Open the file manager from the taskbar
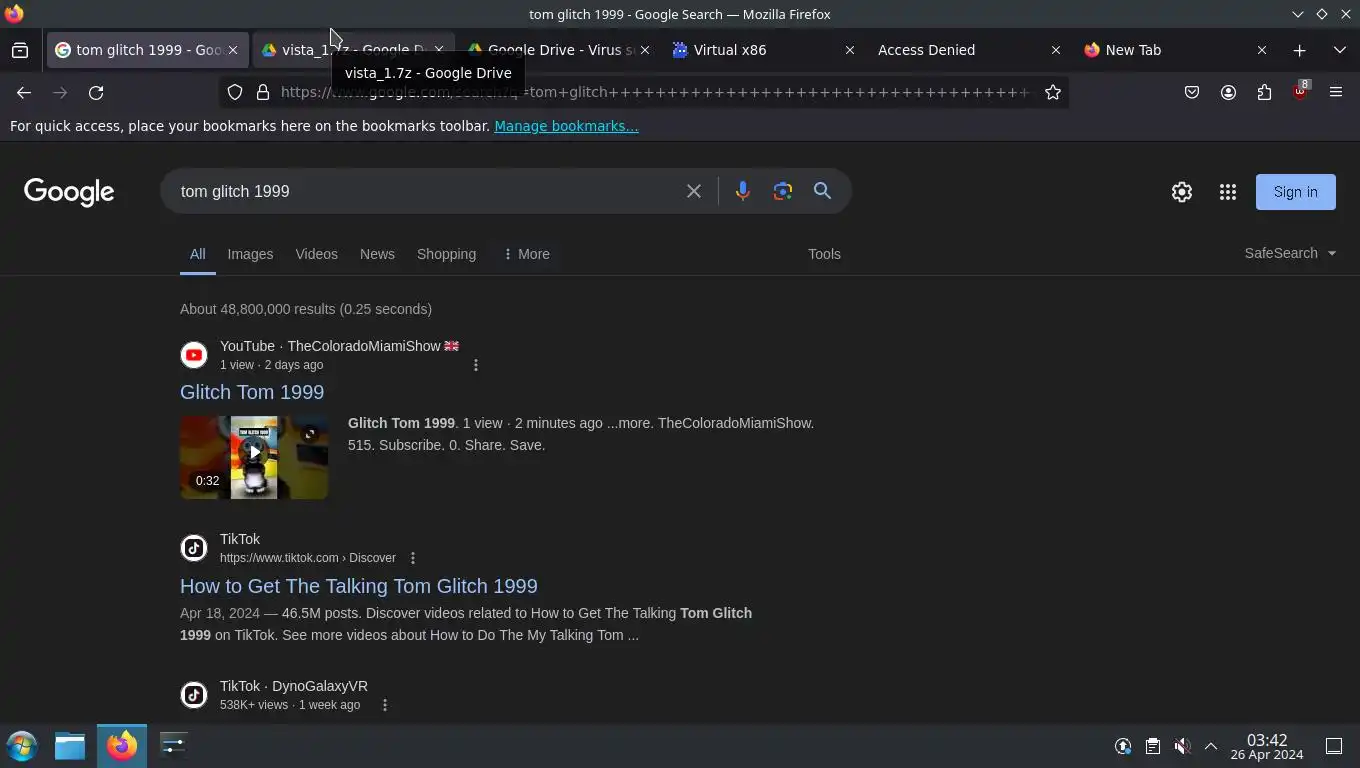Screen dimensions: 1360x768 [70, 746]
